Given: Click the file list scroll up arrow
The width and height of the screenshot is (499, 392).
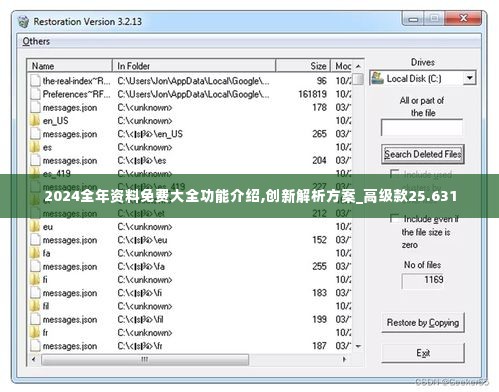Looking at the screenshot, I should coord(358,66).
